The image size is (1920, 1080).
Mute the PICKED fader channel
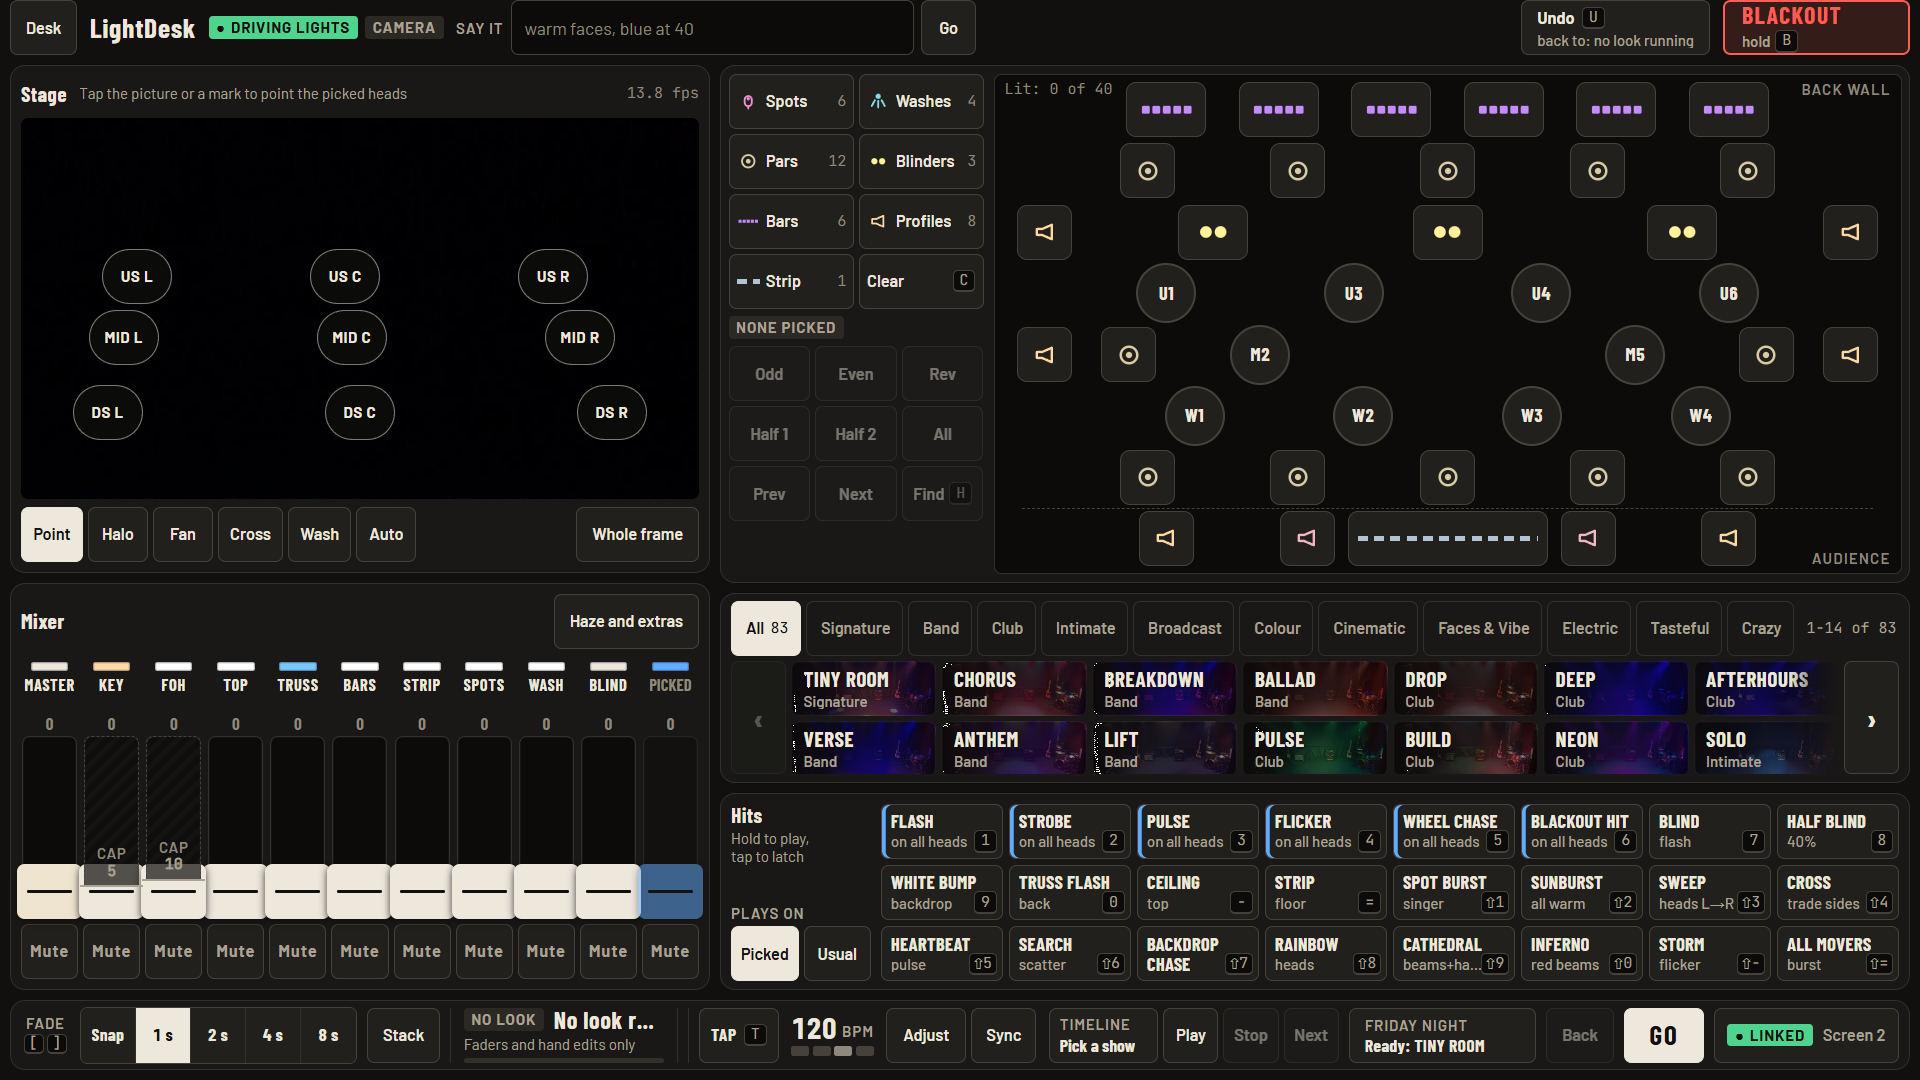tap(670, 951)
